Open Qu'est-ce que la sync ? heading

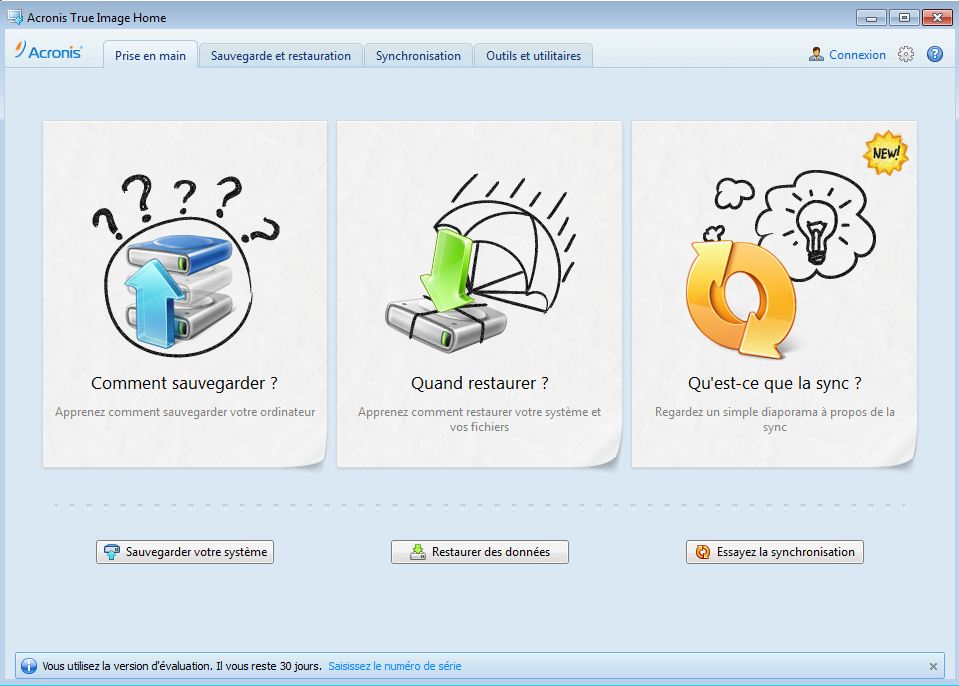pyautogui.click(x=775, y=383)
